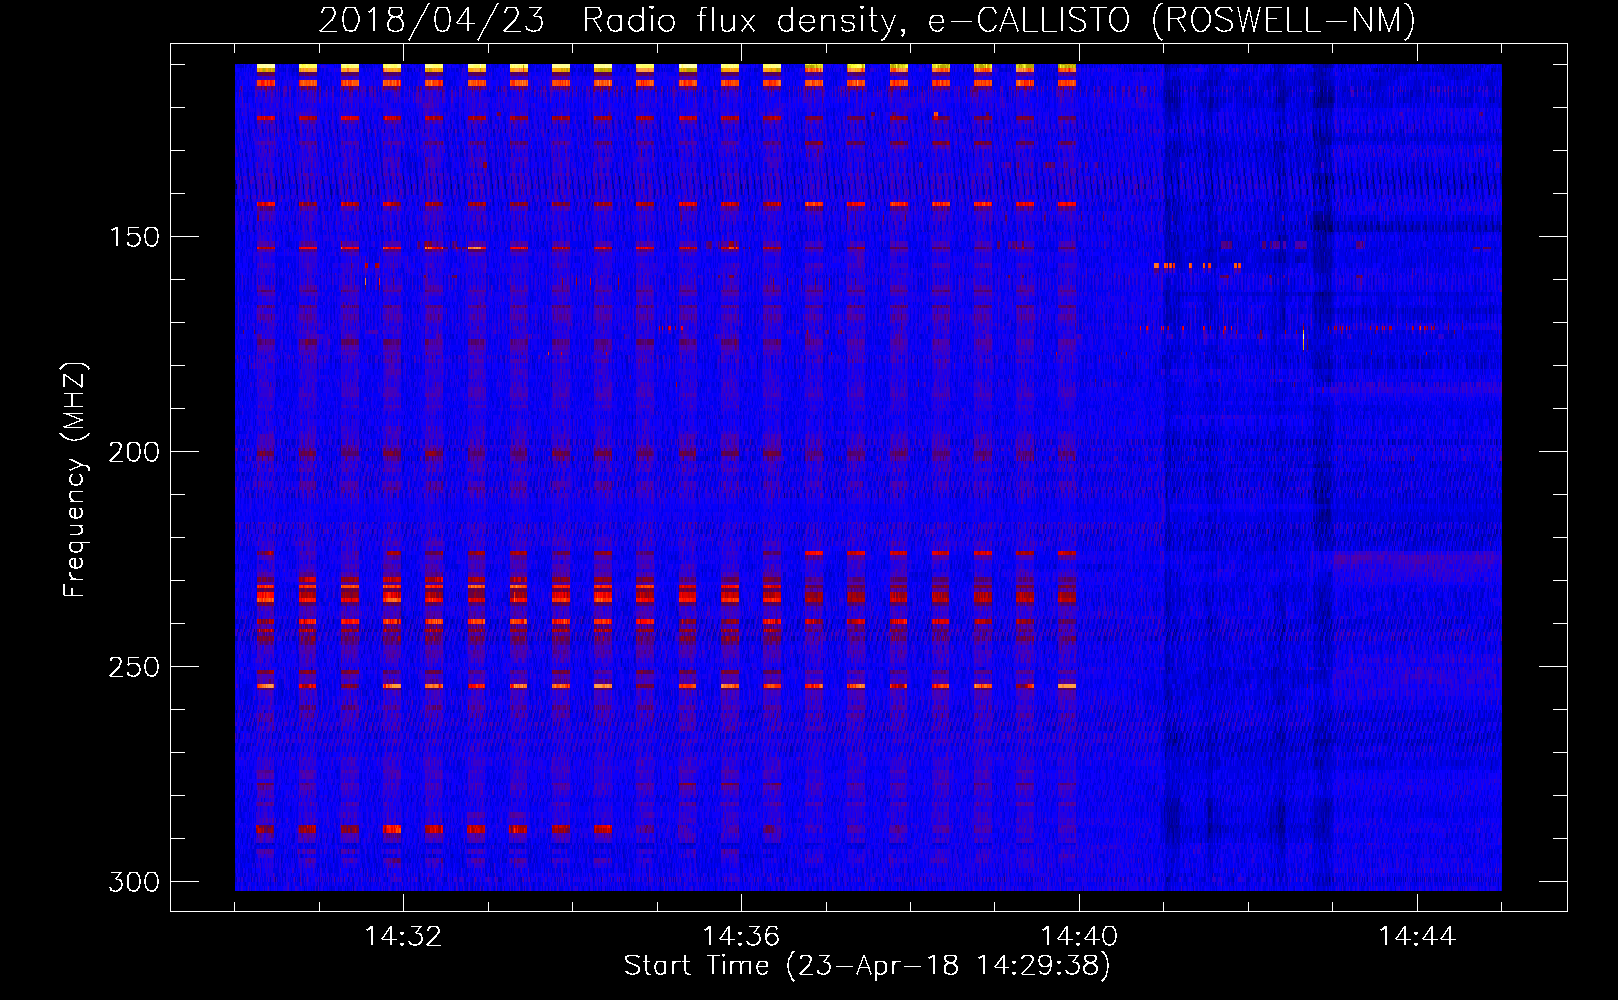
Task: Click the 150 frequency tick label
Action: [133, 237]
